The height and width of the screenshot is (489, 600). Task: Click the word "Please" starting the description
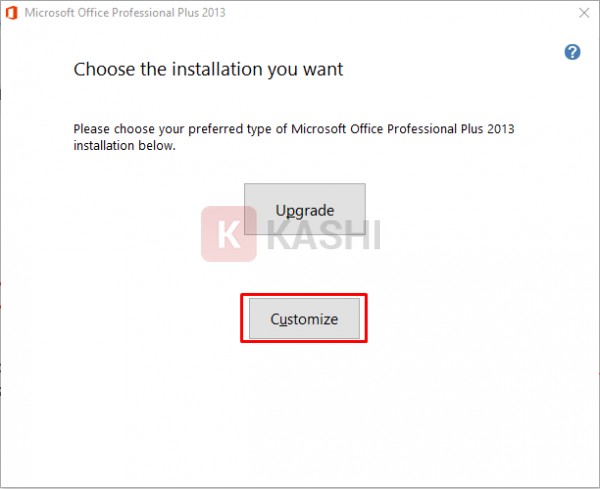pyautogui.click(x=91, y=129)
